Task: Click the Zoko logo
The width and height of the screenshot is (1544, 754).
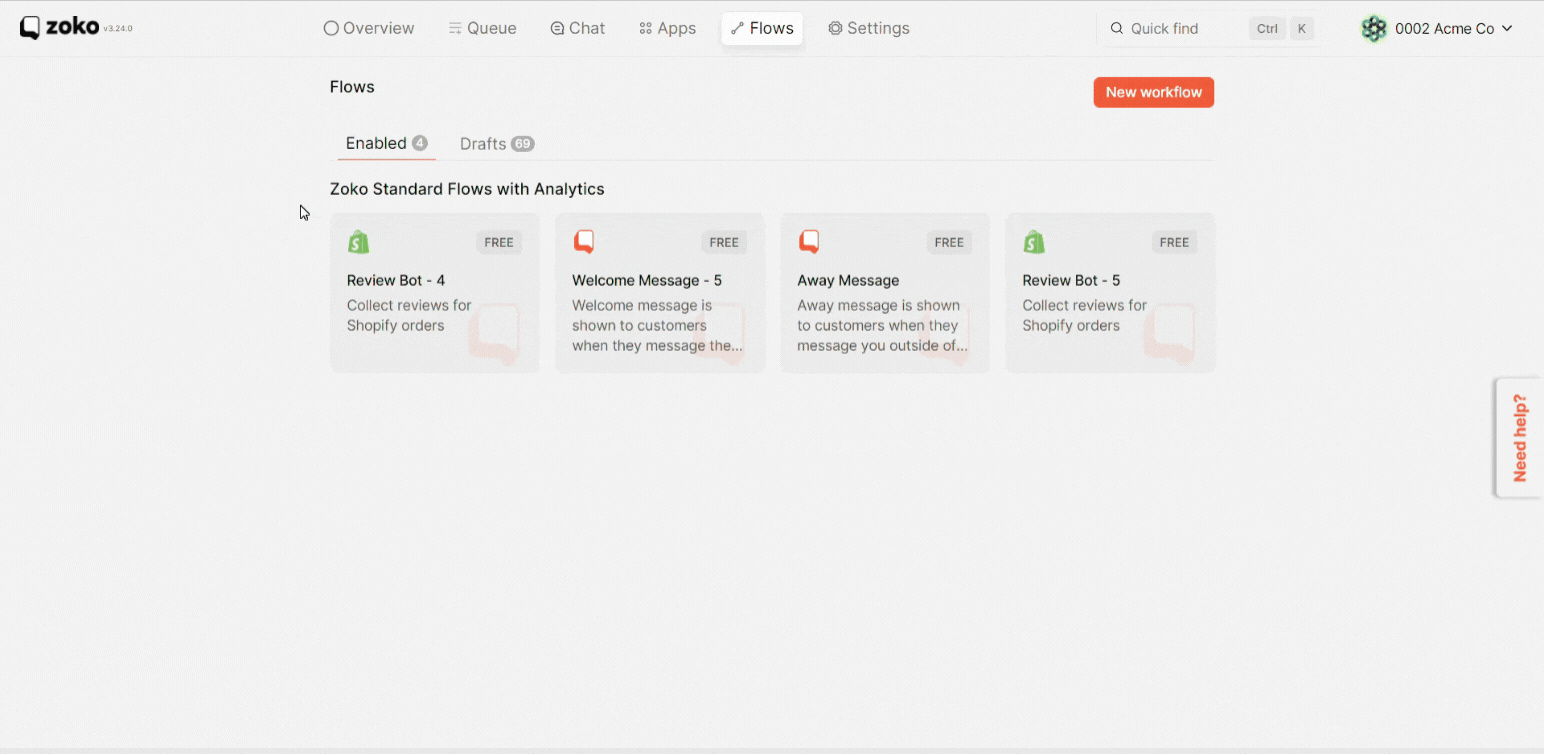Action: [x=59, y=28]
